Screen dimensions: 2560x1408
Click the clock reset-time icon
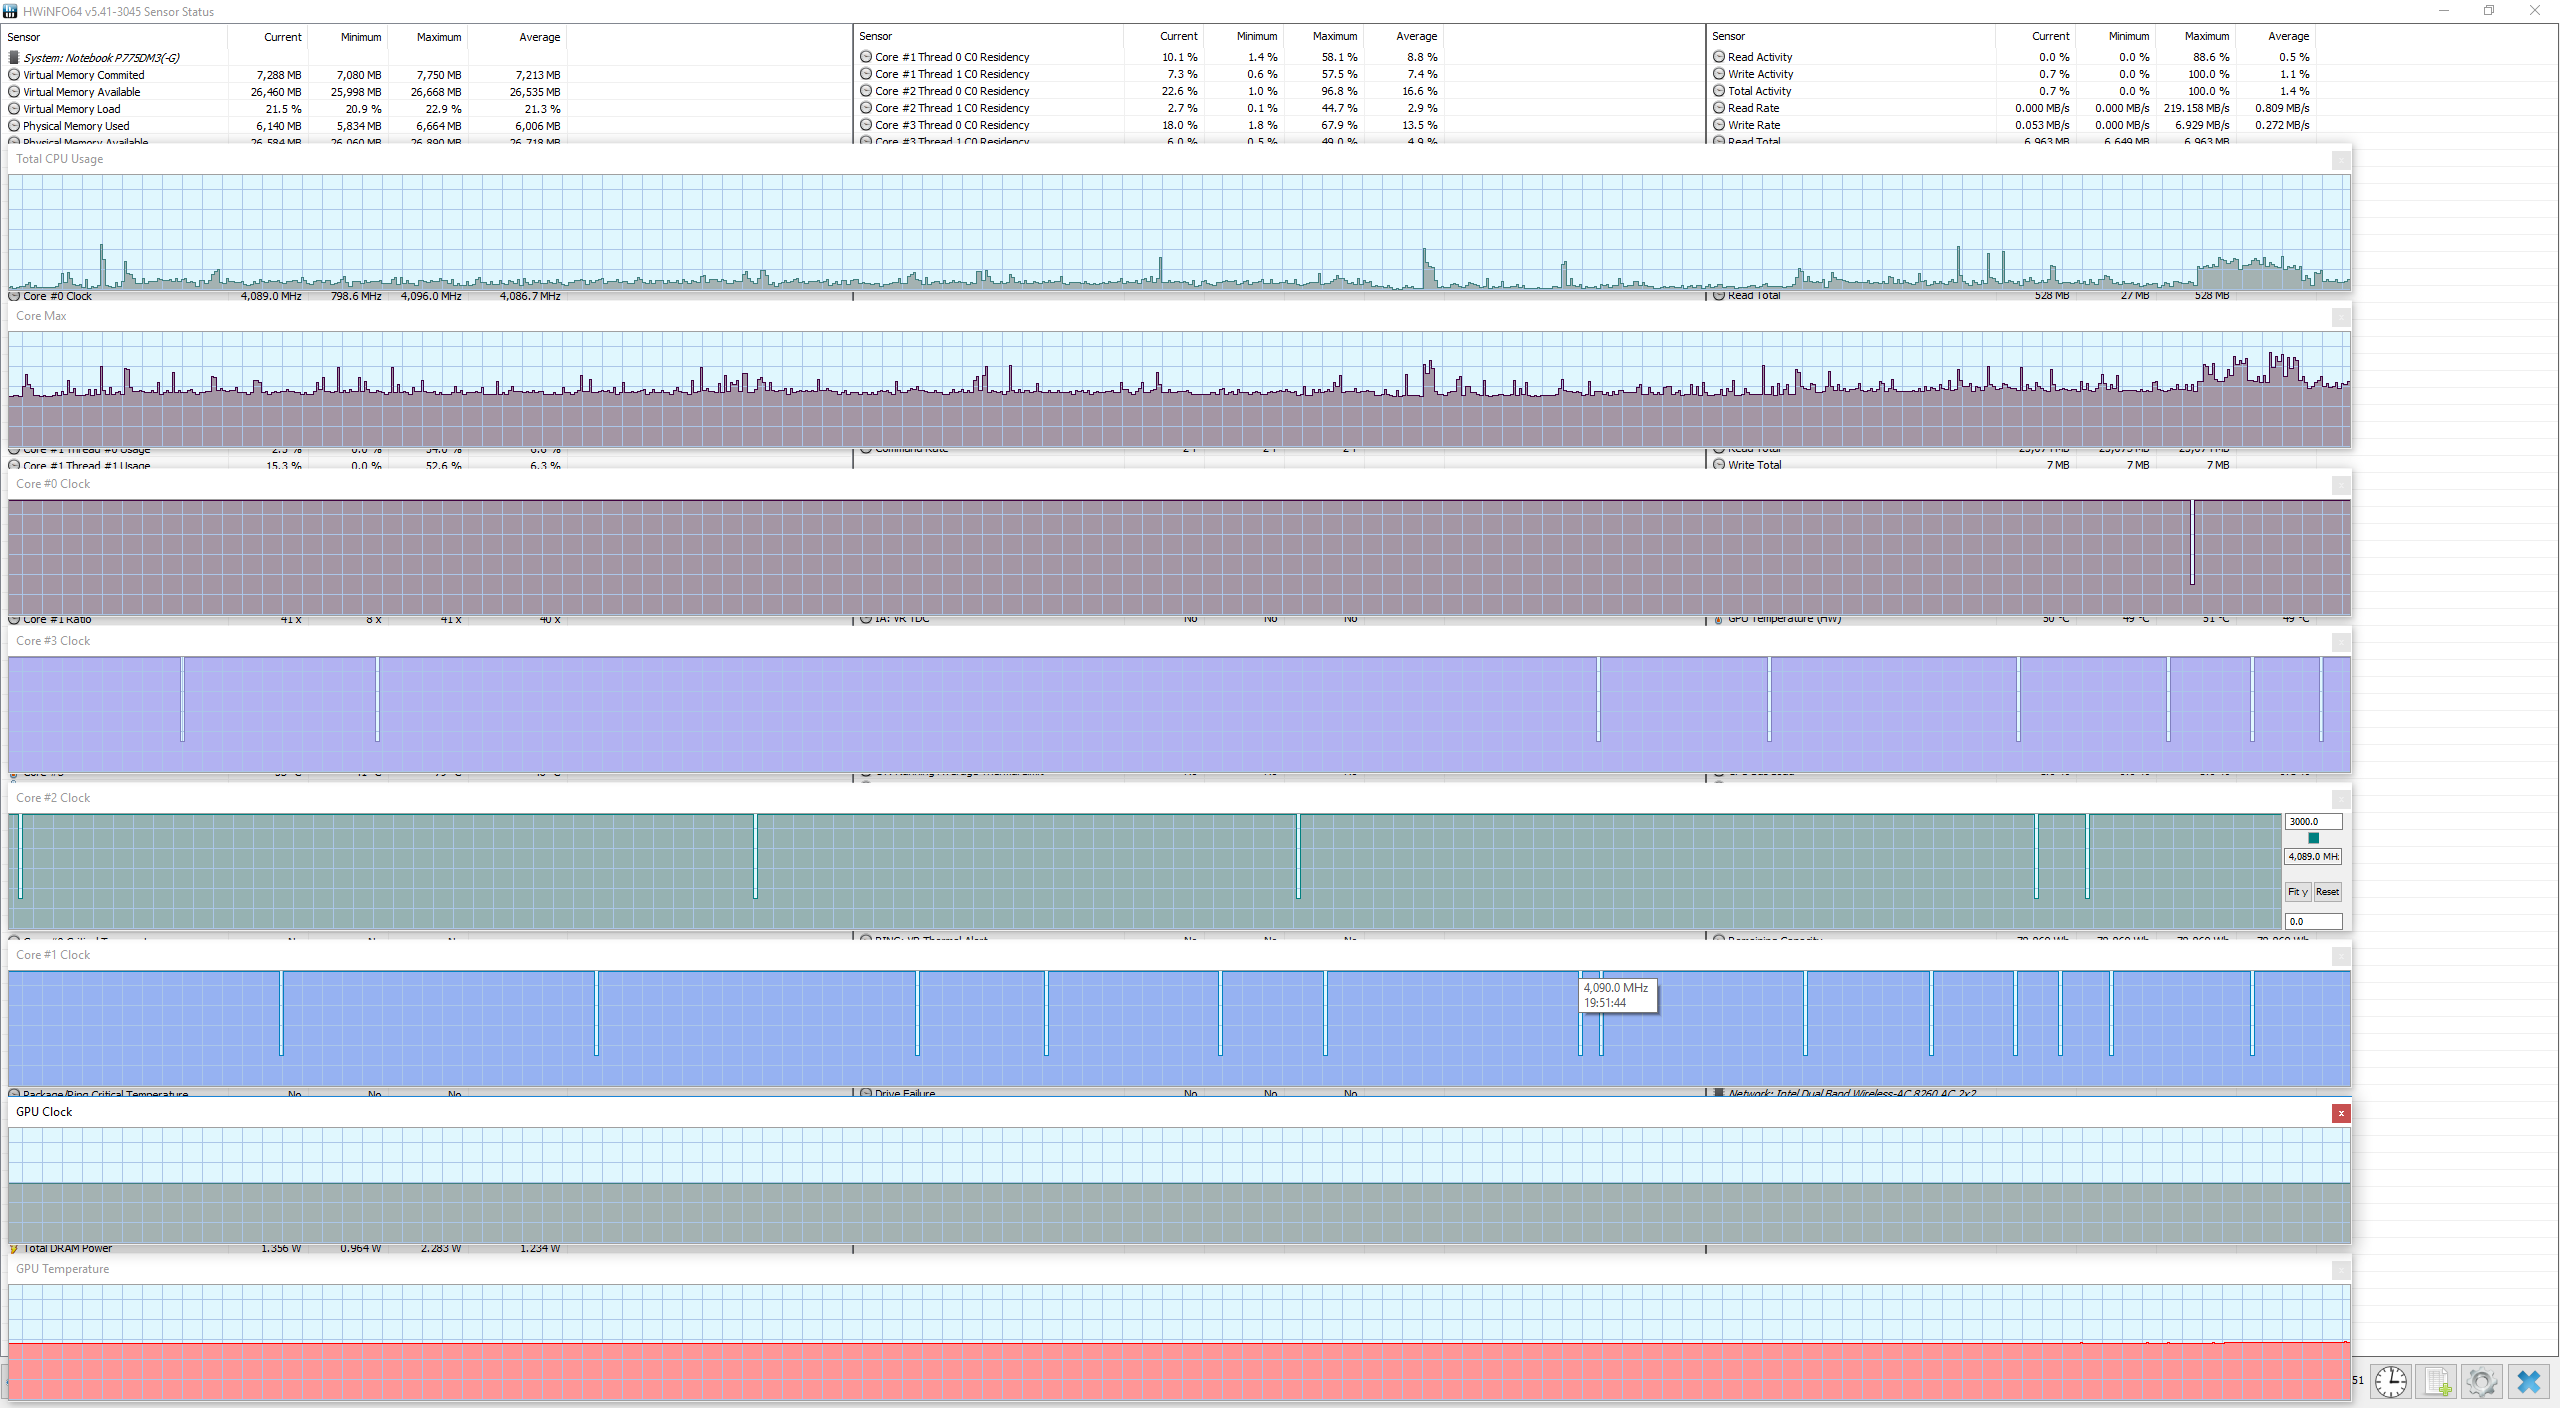pyautogui.click(x=2391, y=1382)
